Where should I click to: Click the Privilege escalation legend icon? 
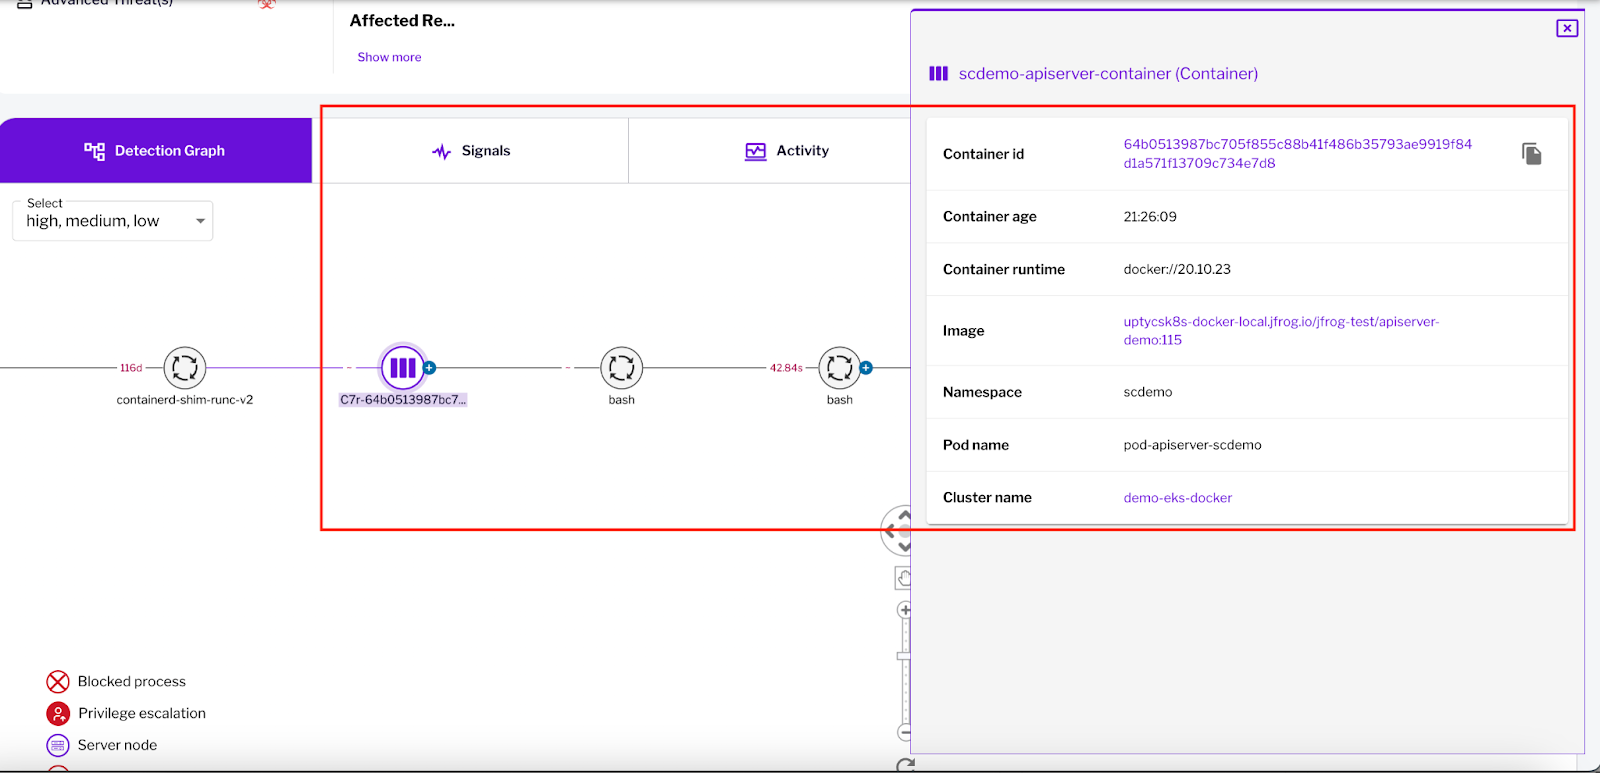58,714
